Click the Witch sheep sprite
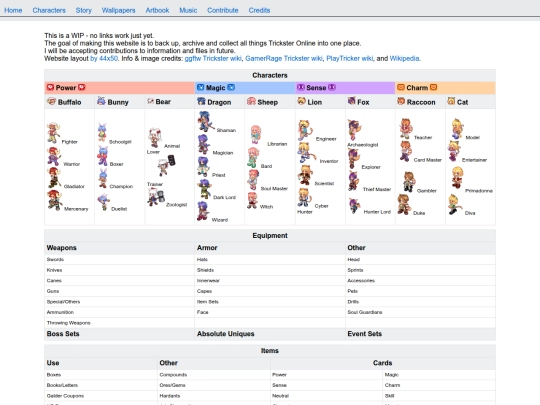The height and width of the screenshot is (405, 540). (252, 200)
